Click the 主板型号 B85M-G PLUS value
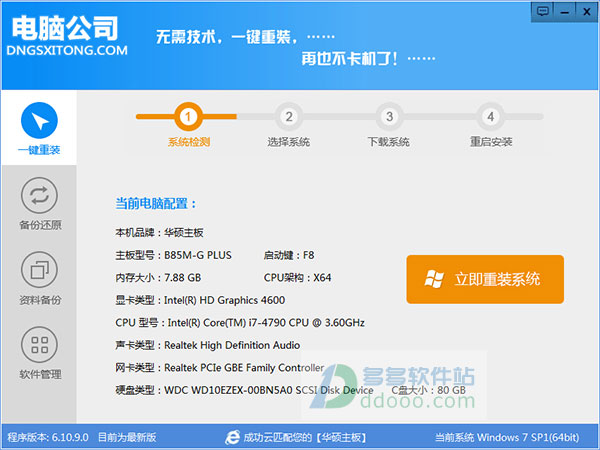 198,255
